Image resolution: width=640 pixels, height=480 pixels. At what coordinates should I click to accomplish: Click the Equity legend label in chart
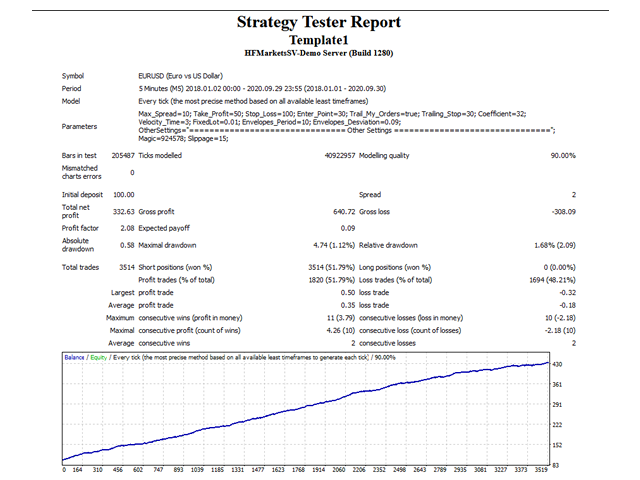[98, 357]
